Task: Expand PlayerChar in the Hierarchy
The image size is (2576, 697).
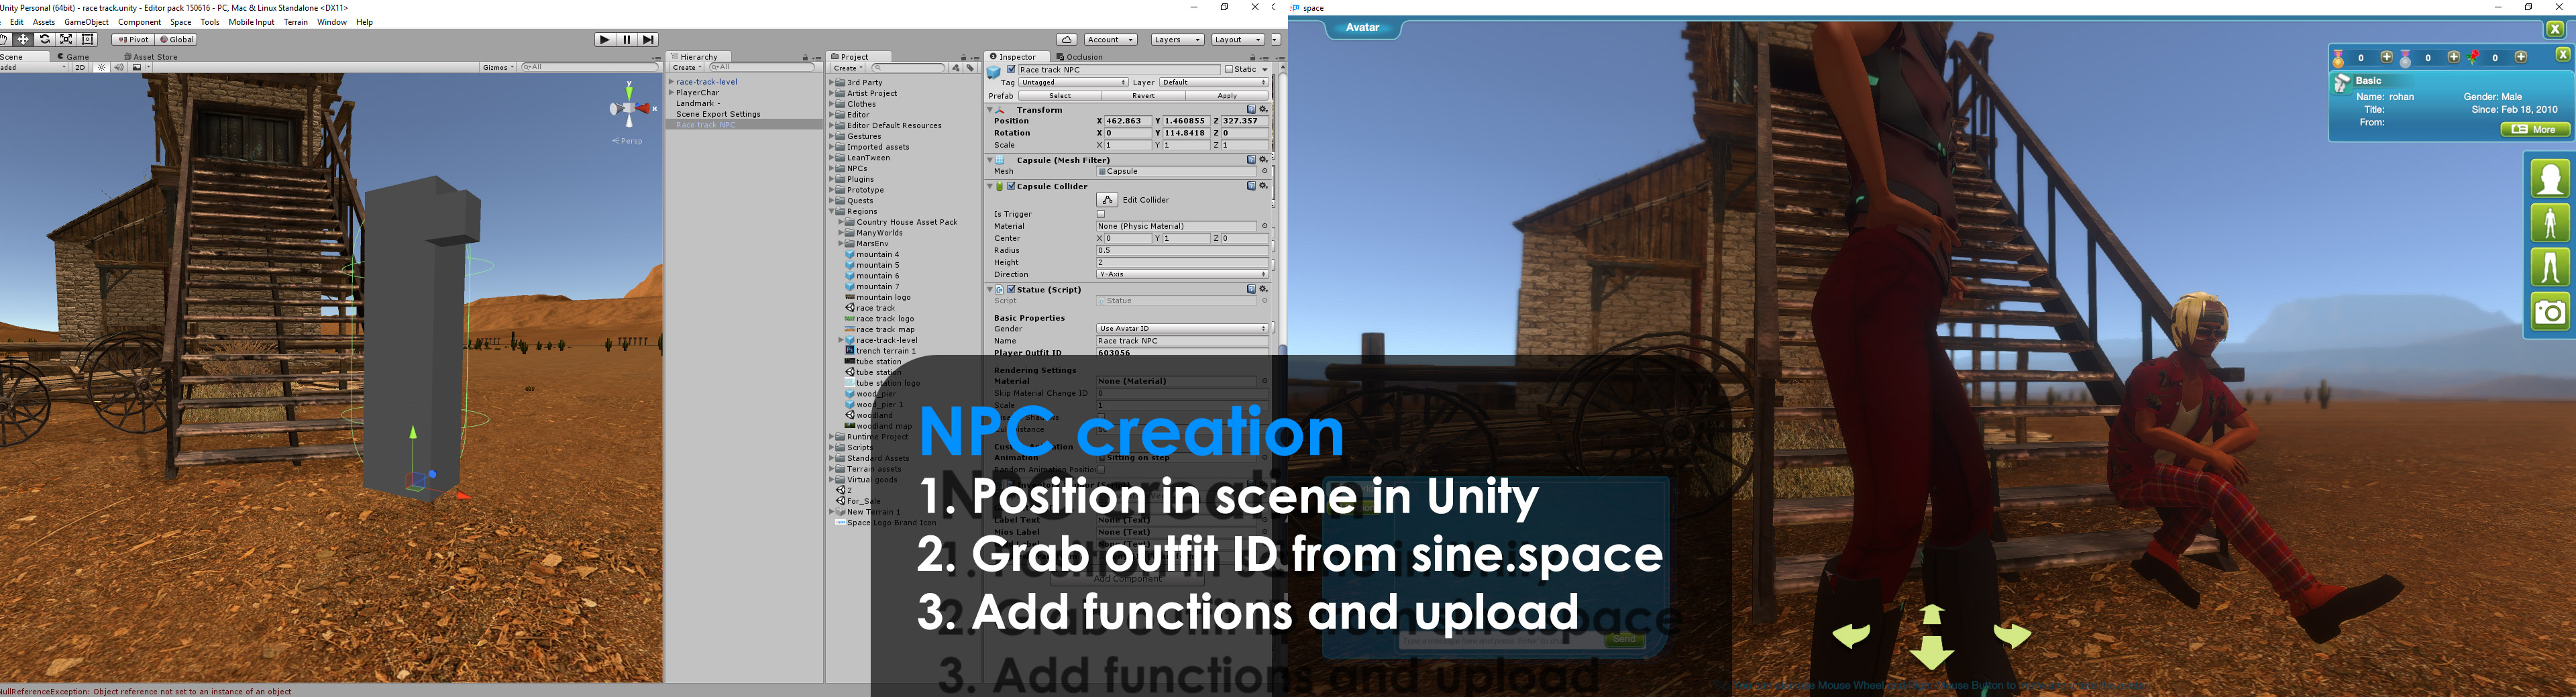Action: (x=672, y=93)
